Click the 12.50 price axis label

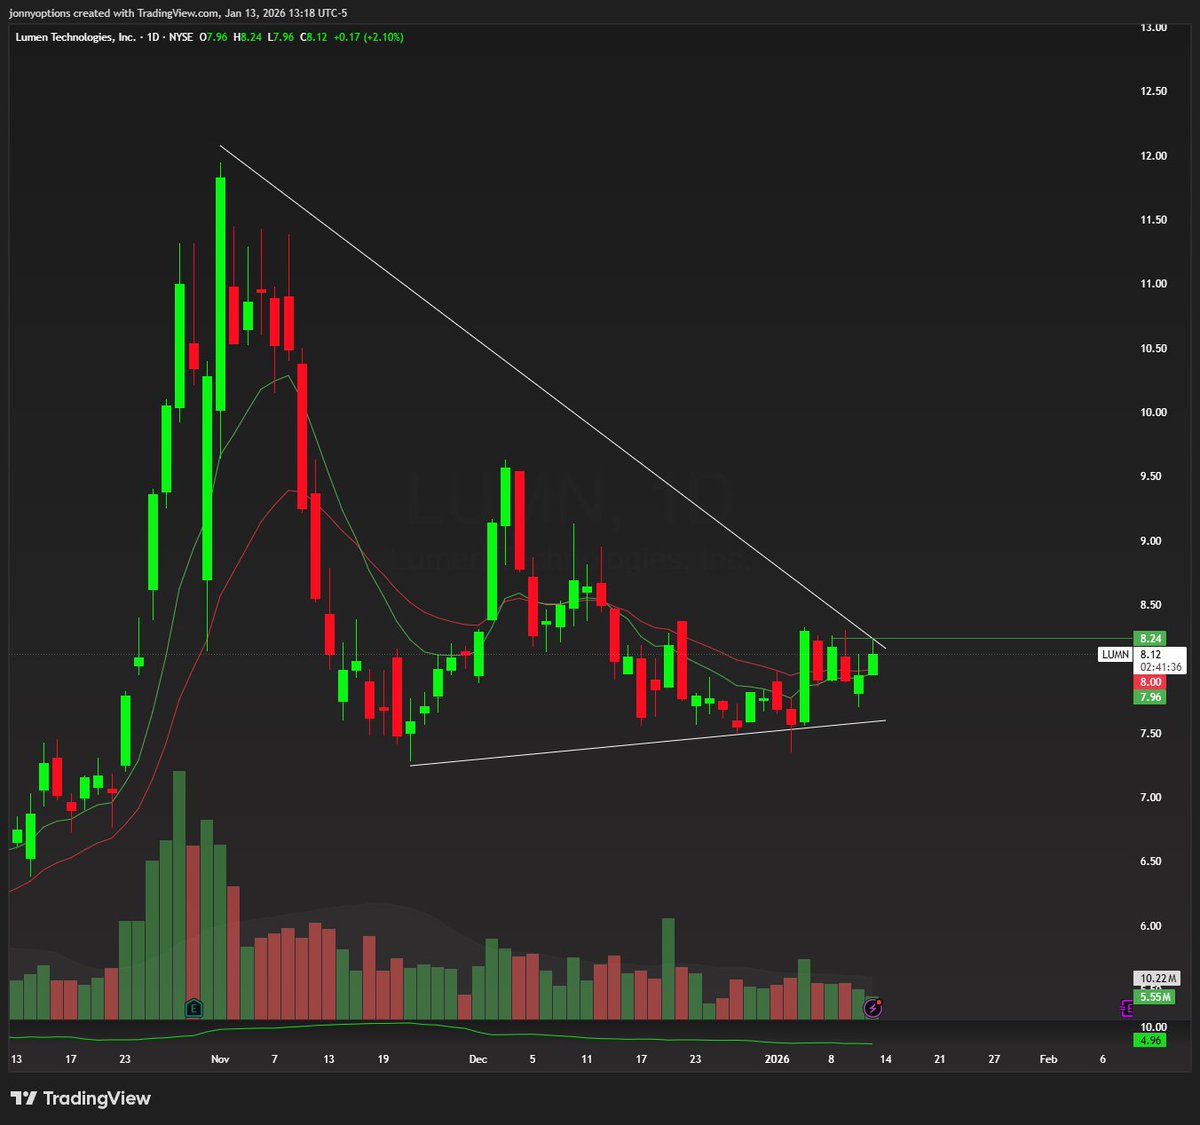(1153, 91)
